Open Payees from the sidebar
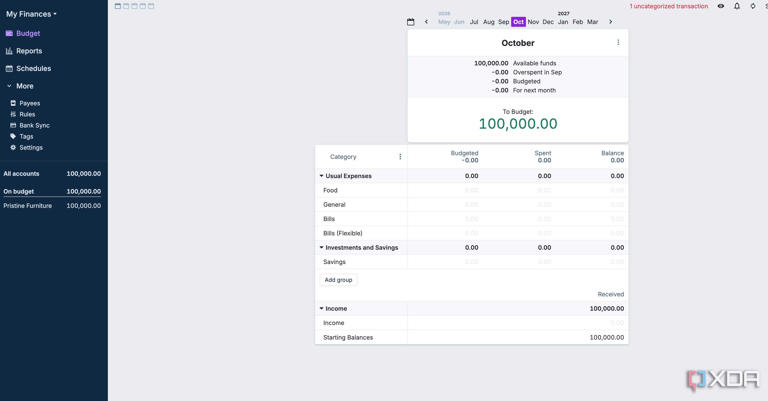 25,103
